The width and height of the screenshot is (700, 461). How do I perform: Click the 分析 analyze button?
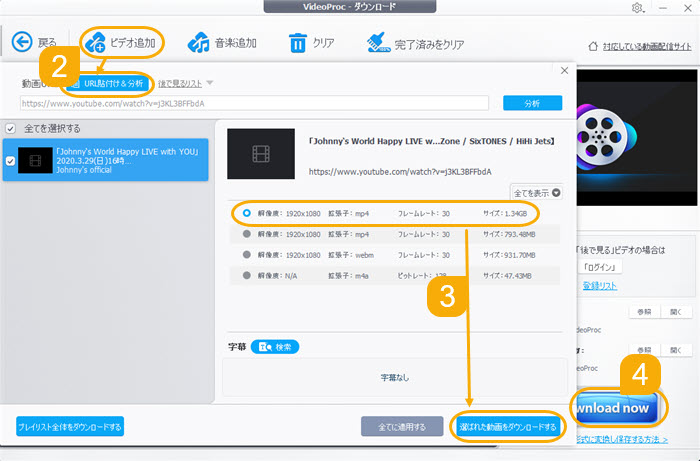532,103
